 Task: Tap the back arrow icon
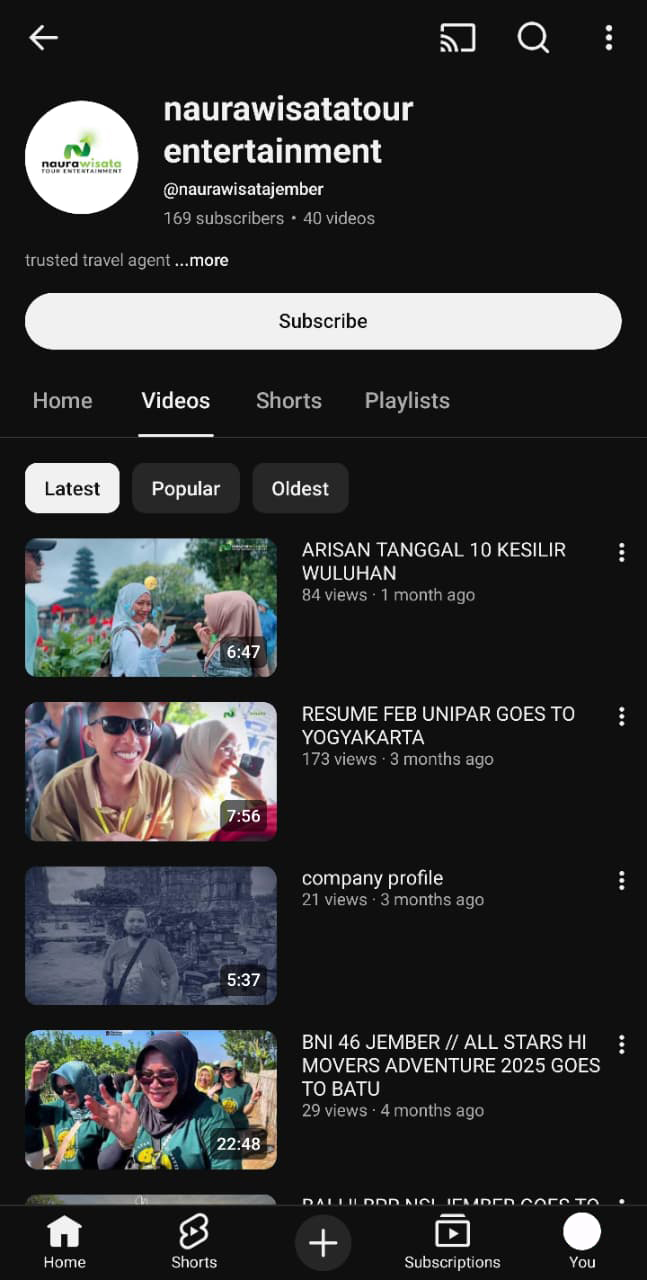pyautogui.click(x=43, y=38)
